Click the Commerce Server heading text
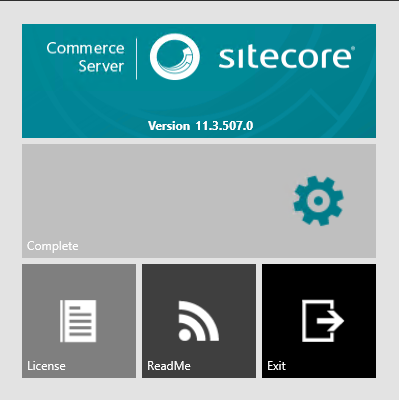The height and width of the screenshot is (400, 399). [x=85, y=57]
